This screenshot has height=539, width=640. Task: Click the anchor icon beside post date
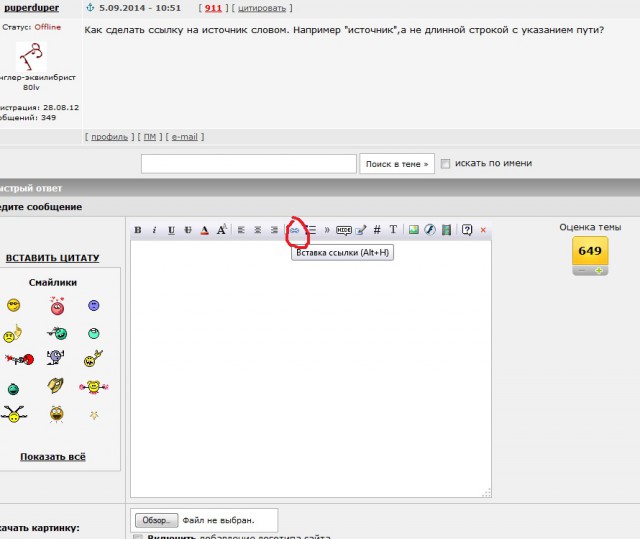tap(90, 7)
